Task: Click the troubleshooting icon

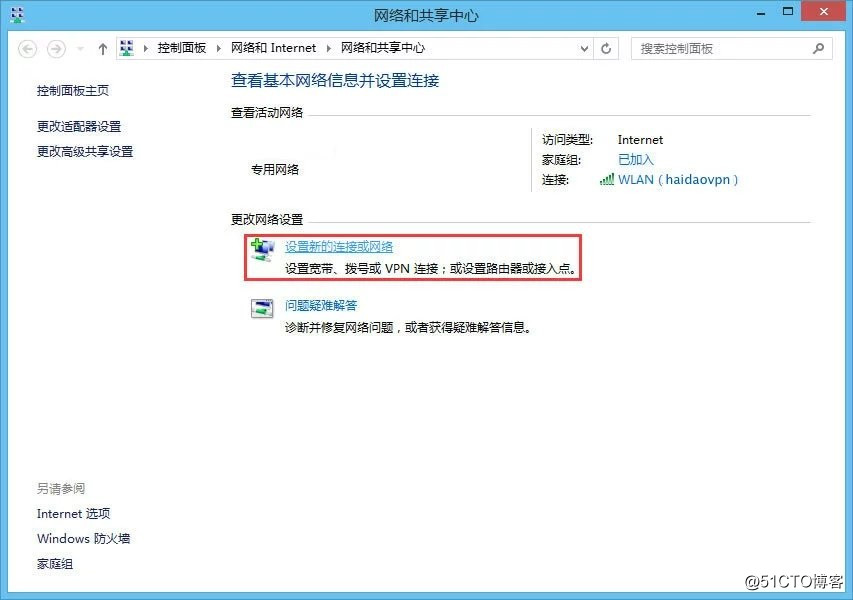Action: pyautogui.click(x=262, y=308)
